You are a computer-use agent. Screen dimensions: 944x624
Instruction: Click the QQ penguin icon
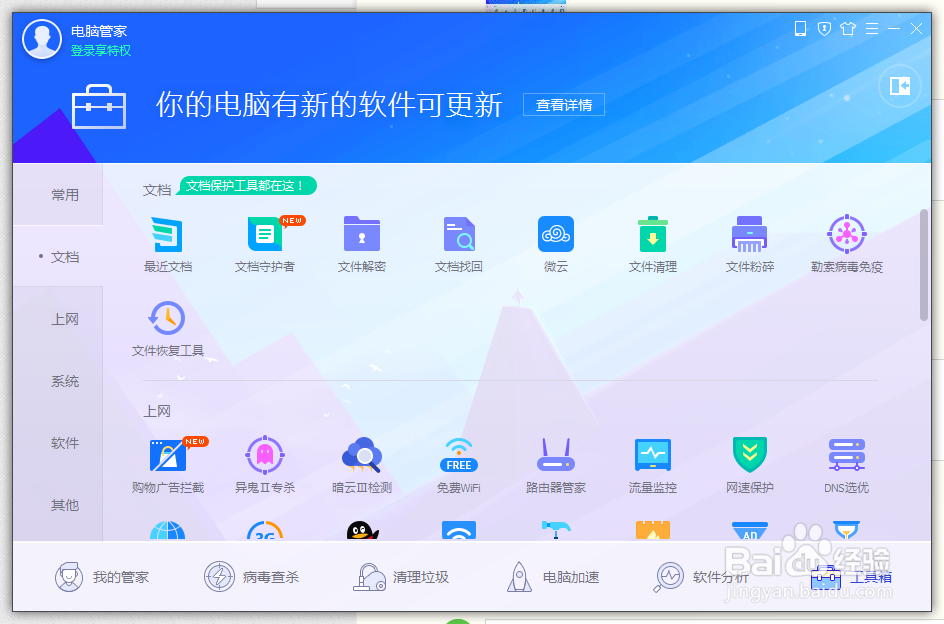(x=362, y=531)
